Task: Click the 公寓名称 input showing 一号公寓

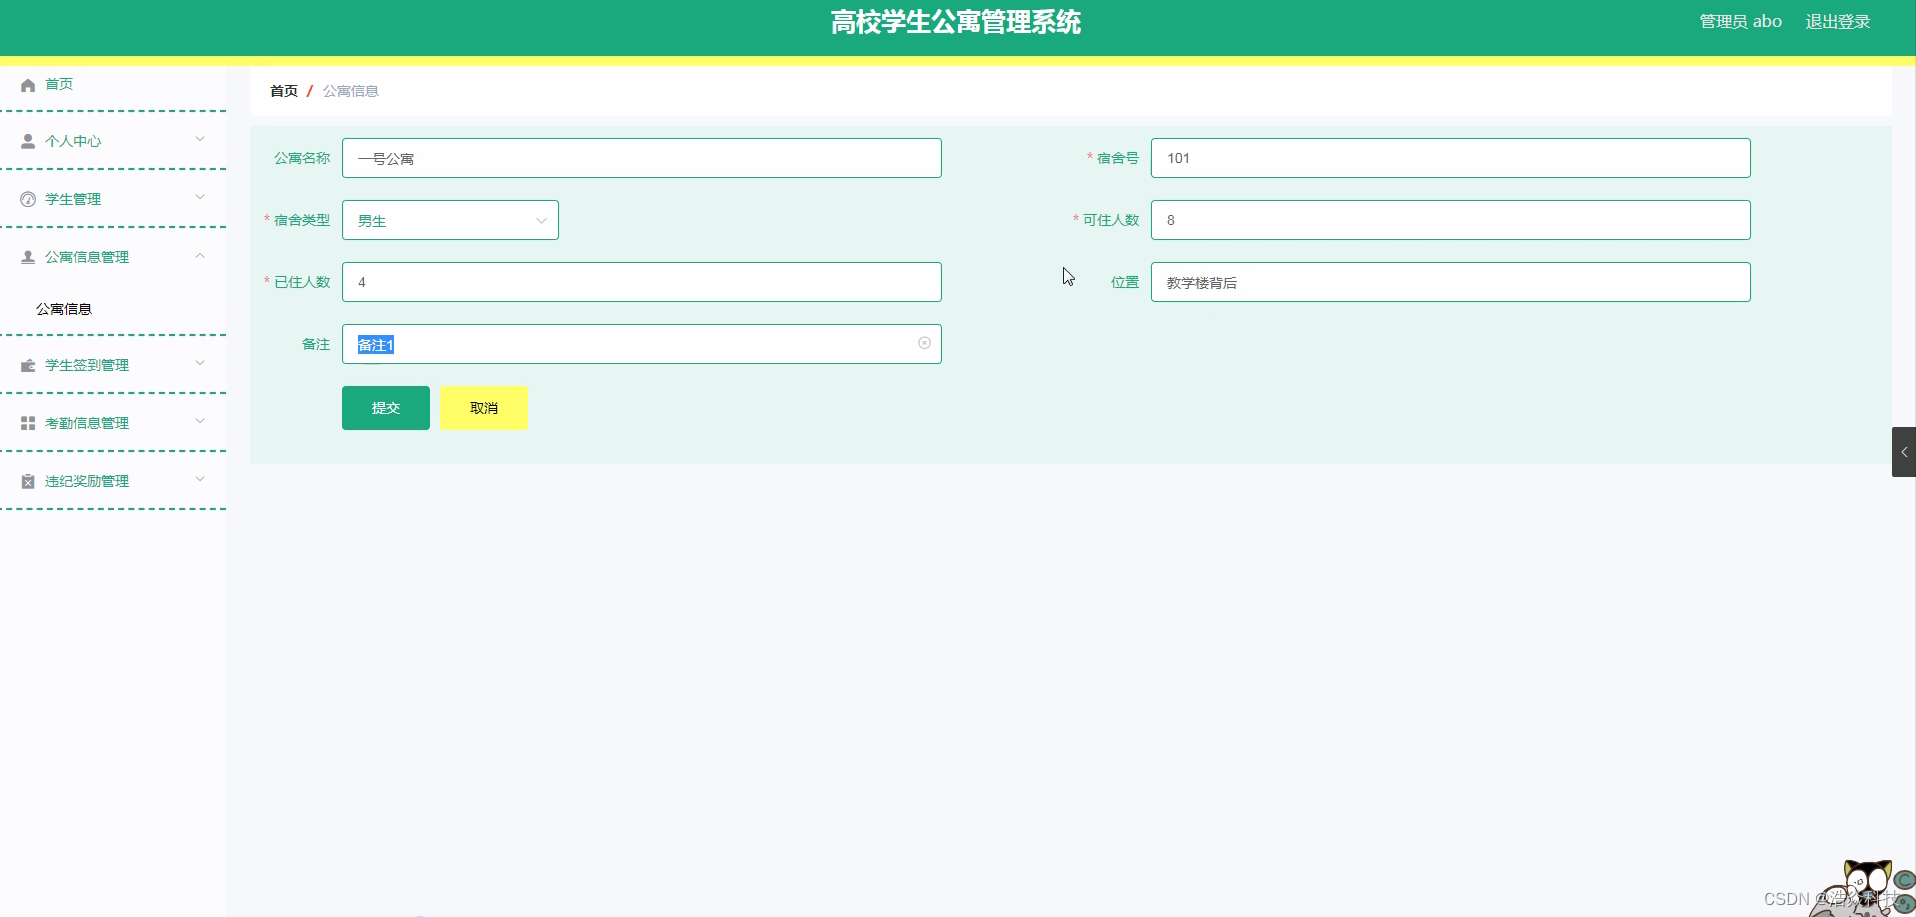Action: point(641,157)
